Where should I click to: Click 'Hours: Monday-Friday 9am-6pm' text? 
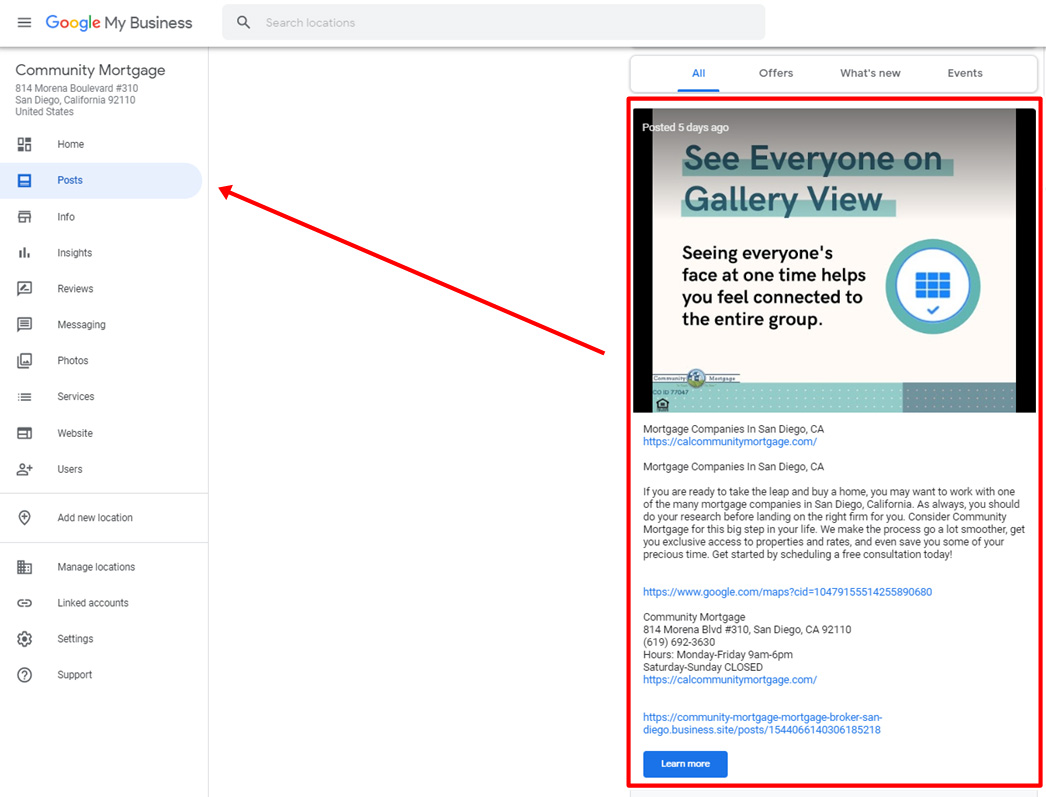point(718,655)
